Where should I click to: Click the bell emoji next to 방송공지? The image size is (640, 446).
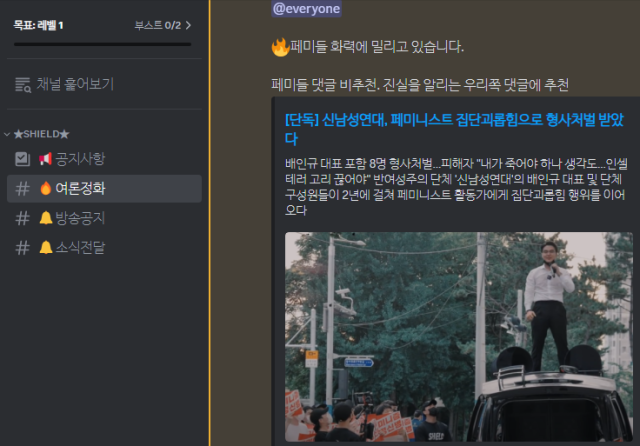(46, 218)
